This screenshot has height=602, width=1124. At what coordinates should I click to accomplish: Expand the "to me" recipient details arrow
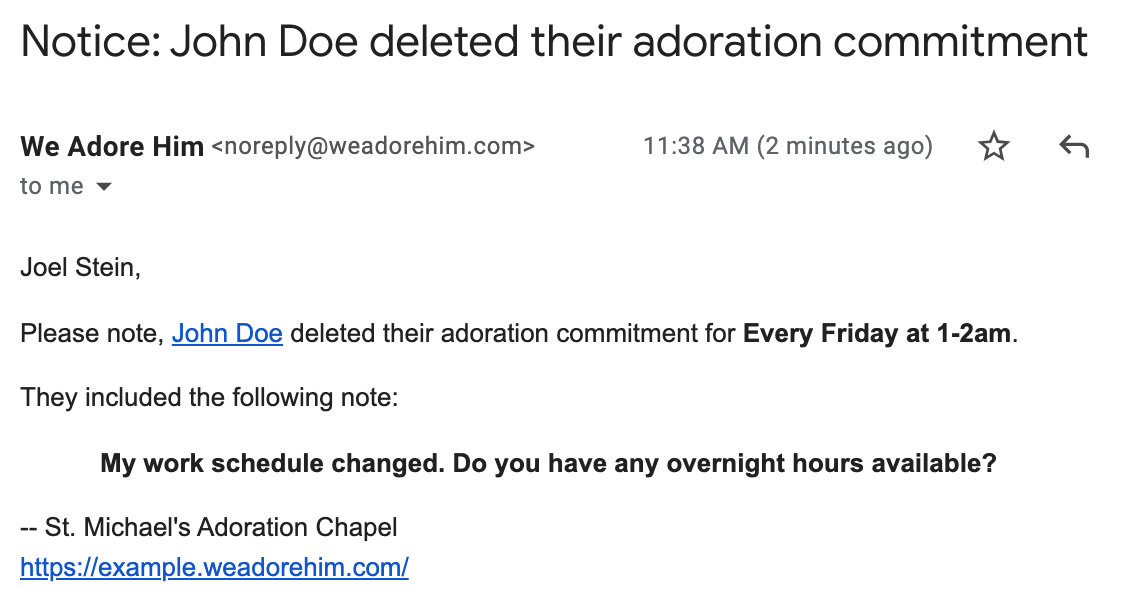click(x=104, y=187)
